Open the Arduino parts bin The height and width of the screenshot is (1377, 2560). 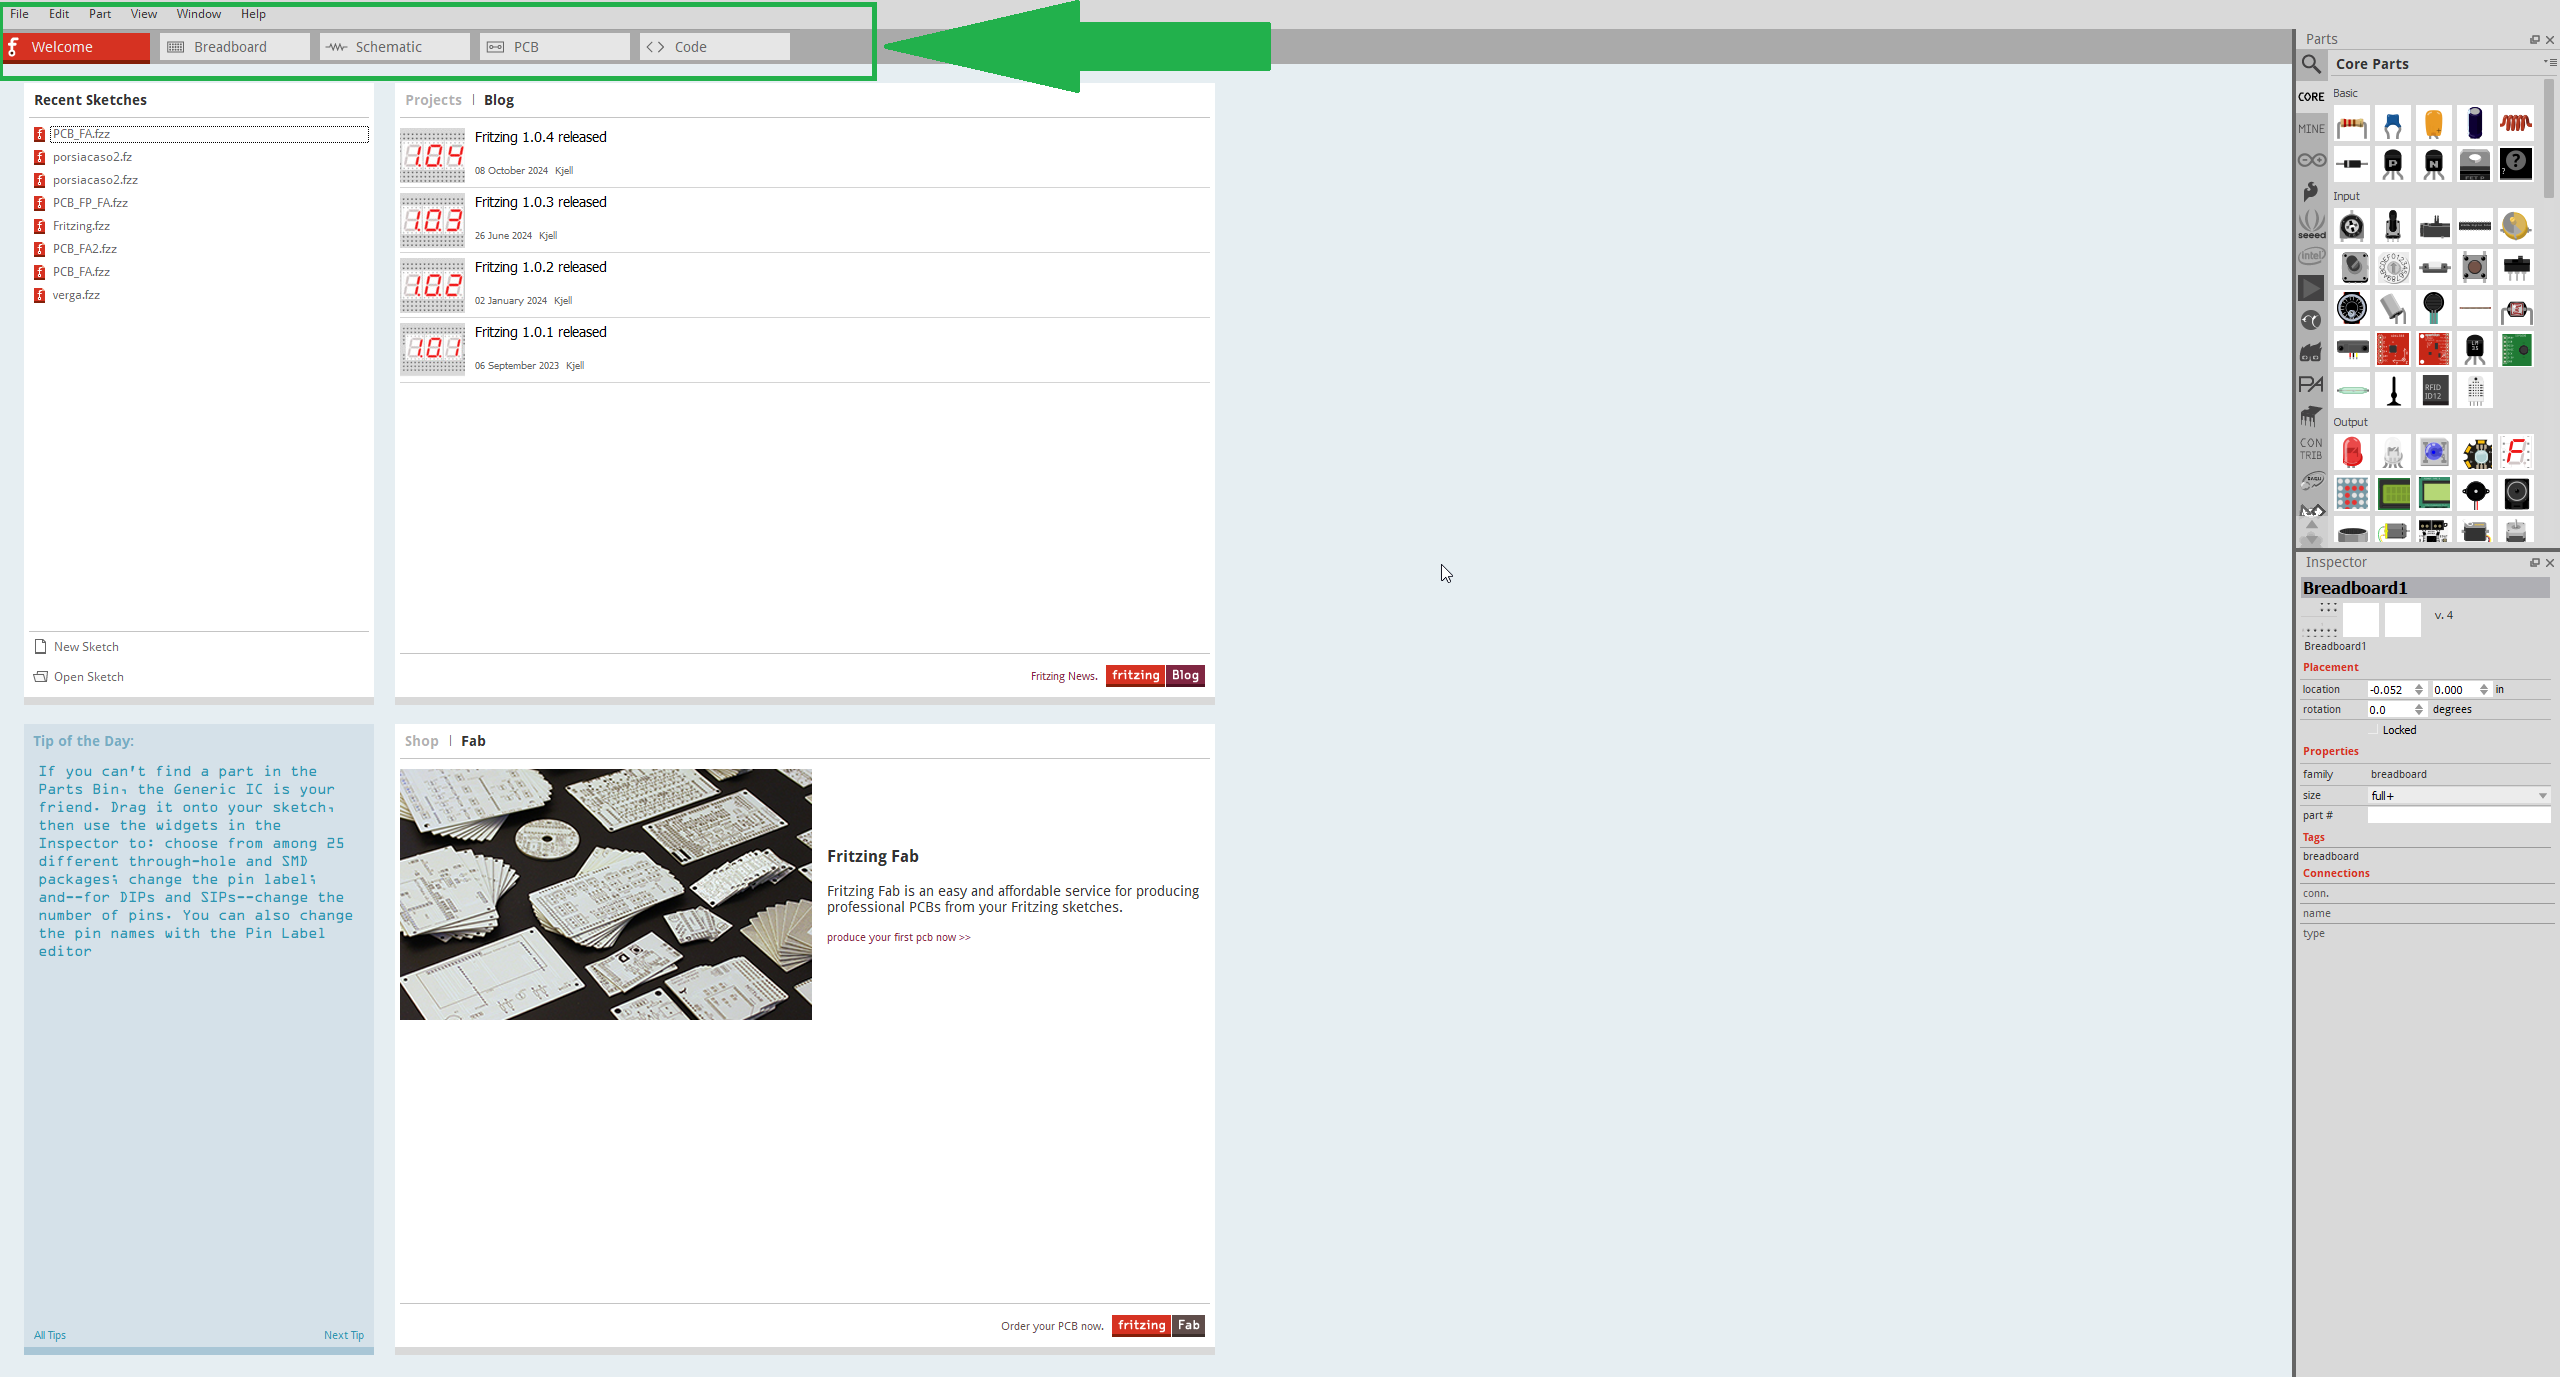2311,160
